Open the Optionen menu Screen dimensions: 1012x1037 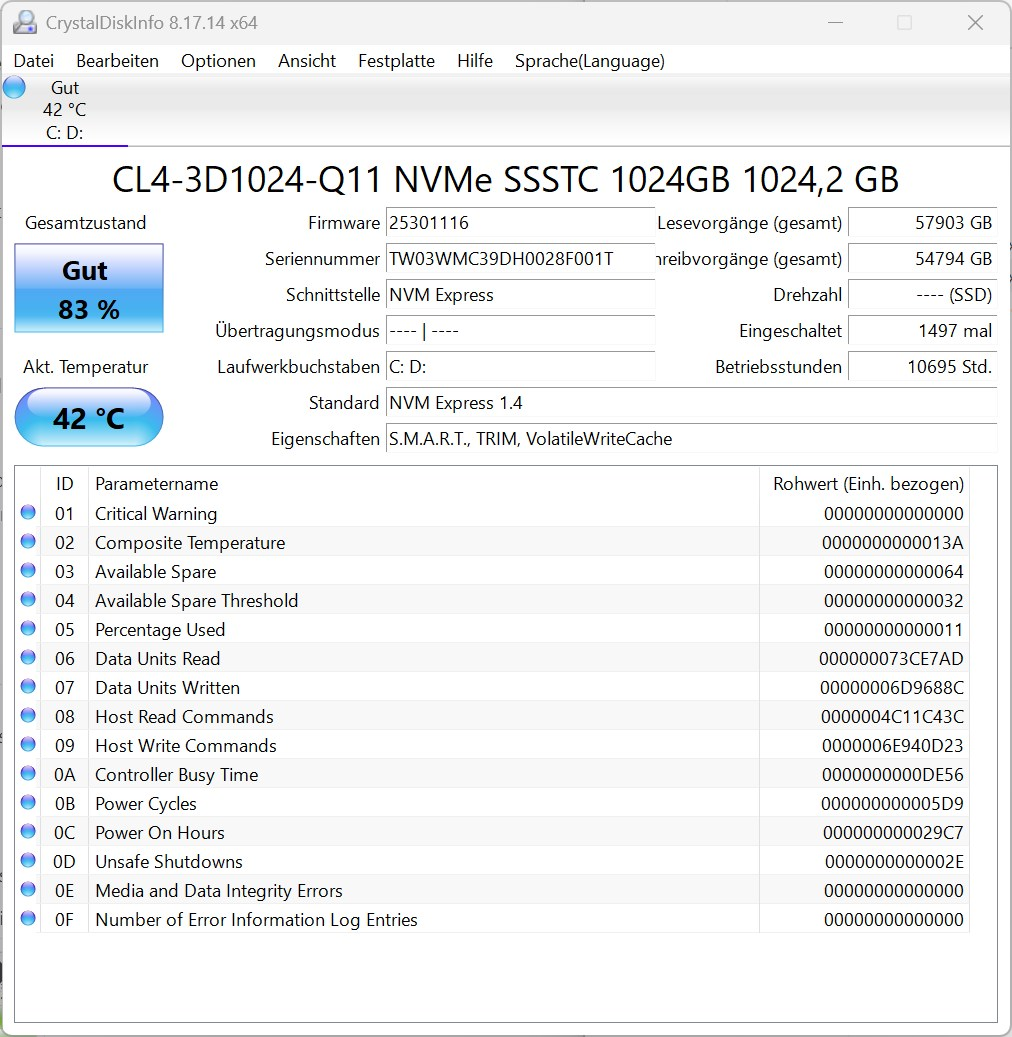click(x=218, y=61)
